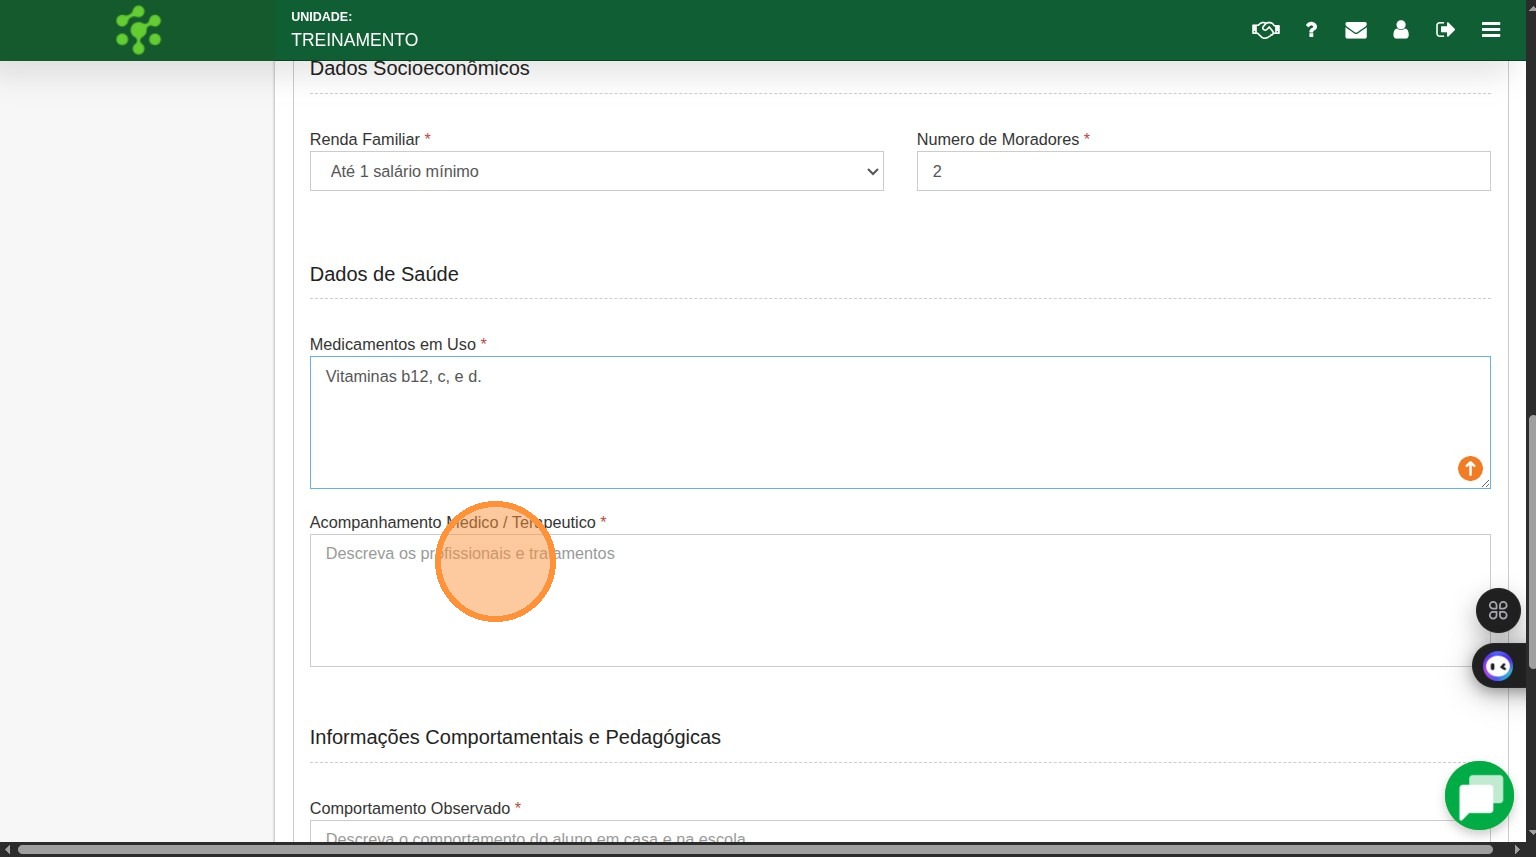Click the logout arrow icon

pyautogui.click(x=1445, y=30)
